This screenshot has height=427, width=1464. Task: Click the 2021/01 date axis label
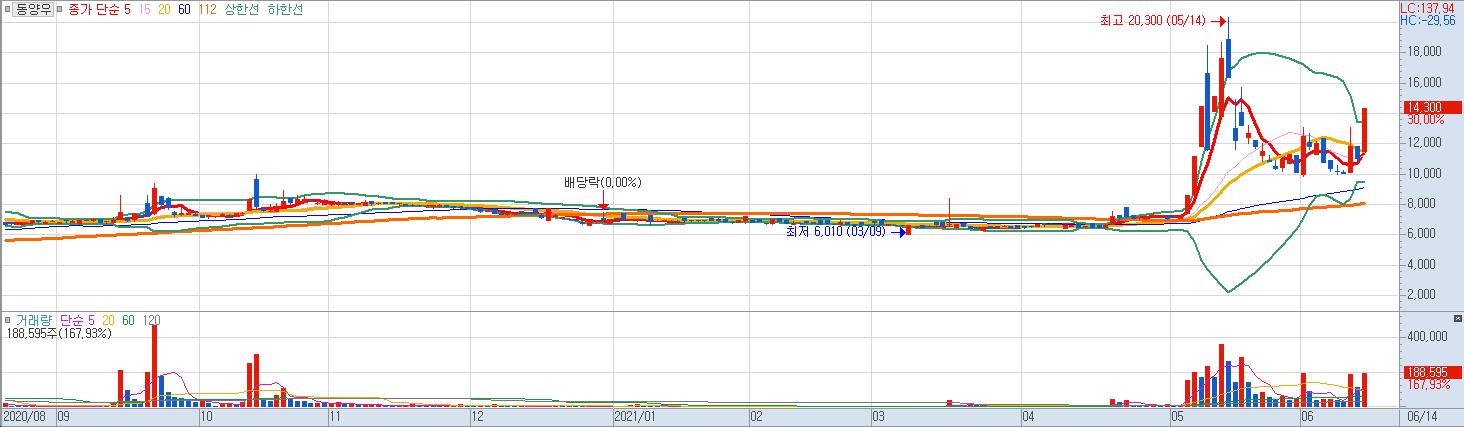[634, 414]
